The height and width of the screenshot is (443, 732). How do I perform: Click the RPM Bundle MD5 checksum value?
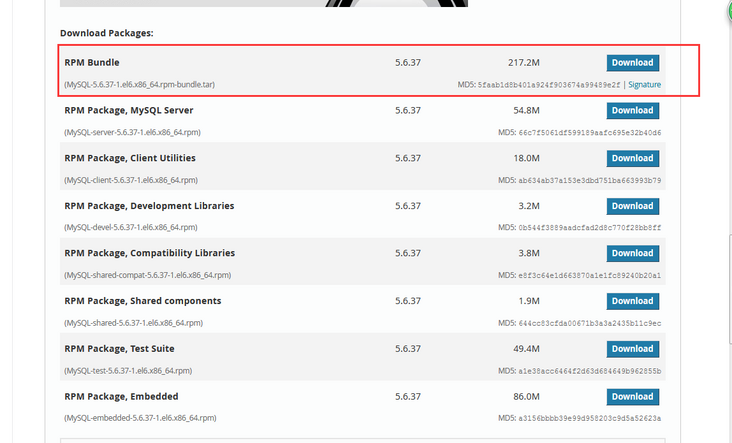click(549, 85)
